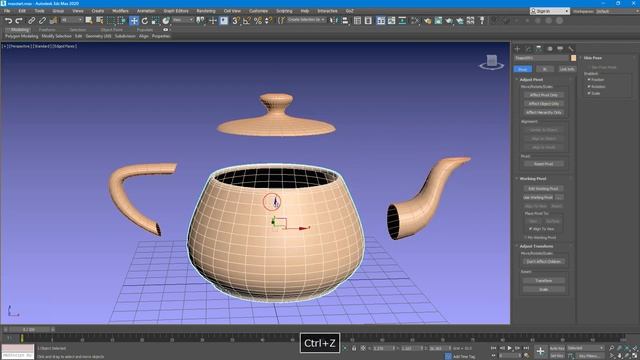Image resolution: width=640 pixels, height=360 pixels.
Task: Toggle the Angle Snap icon
Action: [x=247, y=20]
